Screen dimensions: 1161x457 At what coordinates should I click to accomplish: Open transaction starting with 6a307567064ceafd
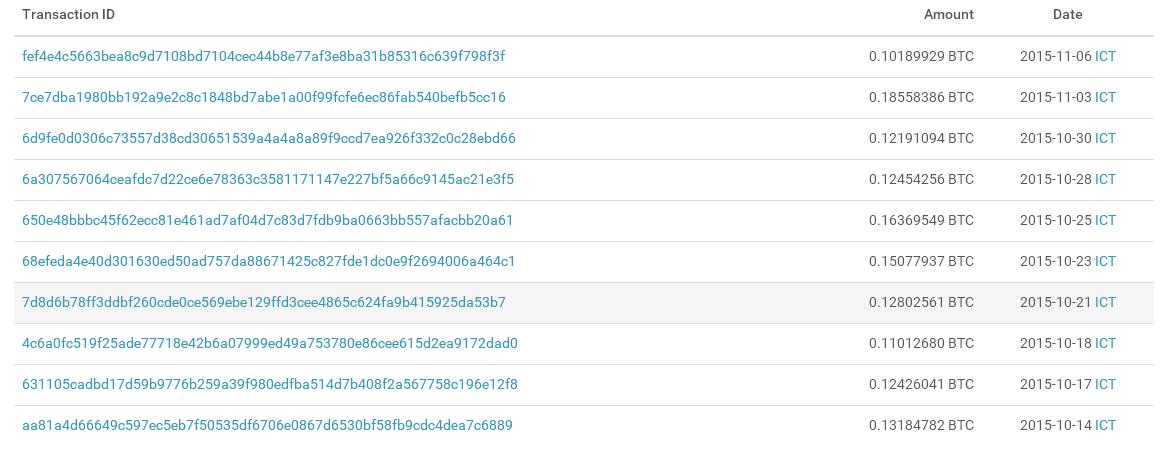[x=267, y=180]
